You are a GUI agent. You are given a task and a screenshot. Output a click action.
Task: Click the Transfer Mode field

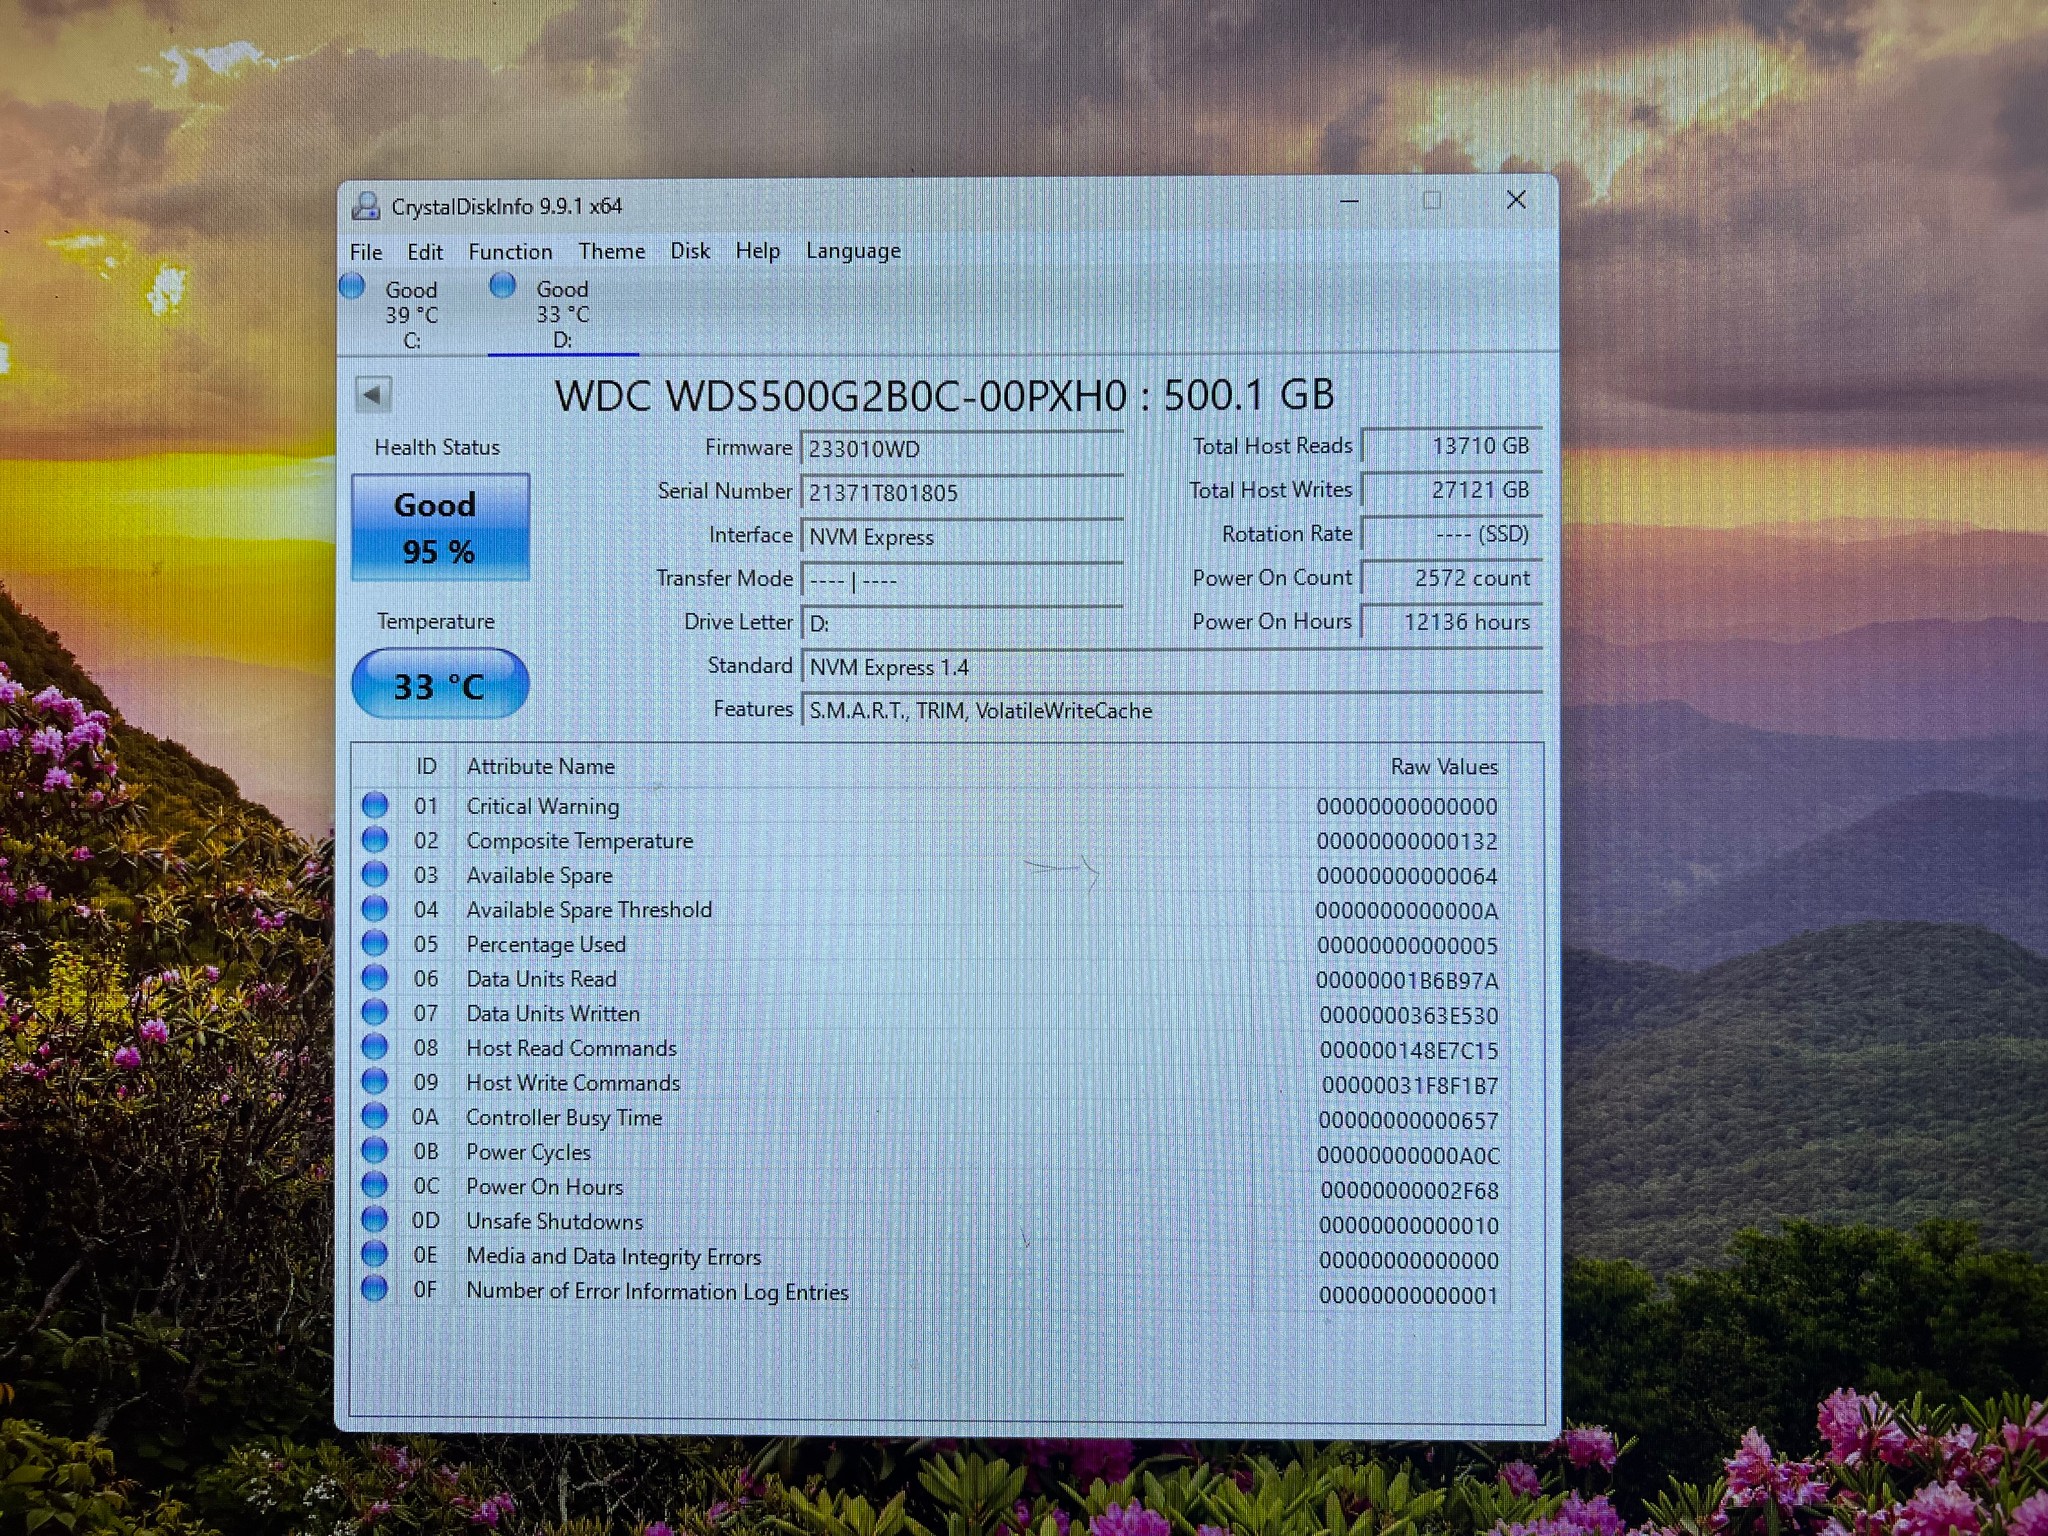click(962, 580)
